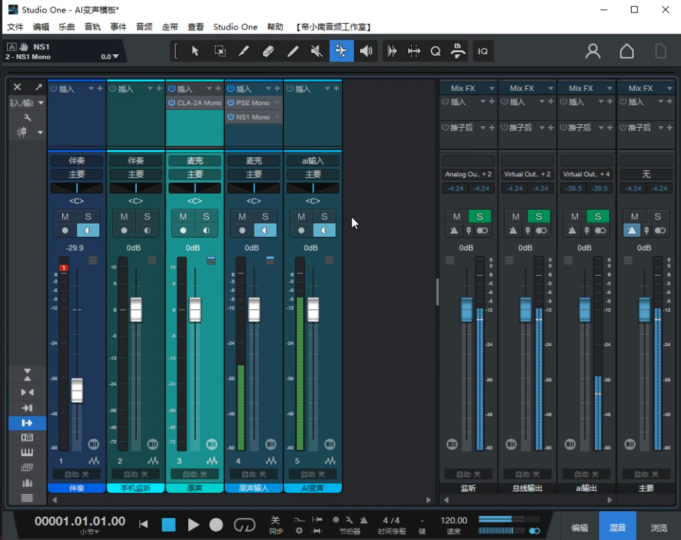681x540 pixels.
Task: Select the Listen speaker tool
Action: click(x=366, y=51)
